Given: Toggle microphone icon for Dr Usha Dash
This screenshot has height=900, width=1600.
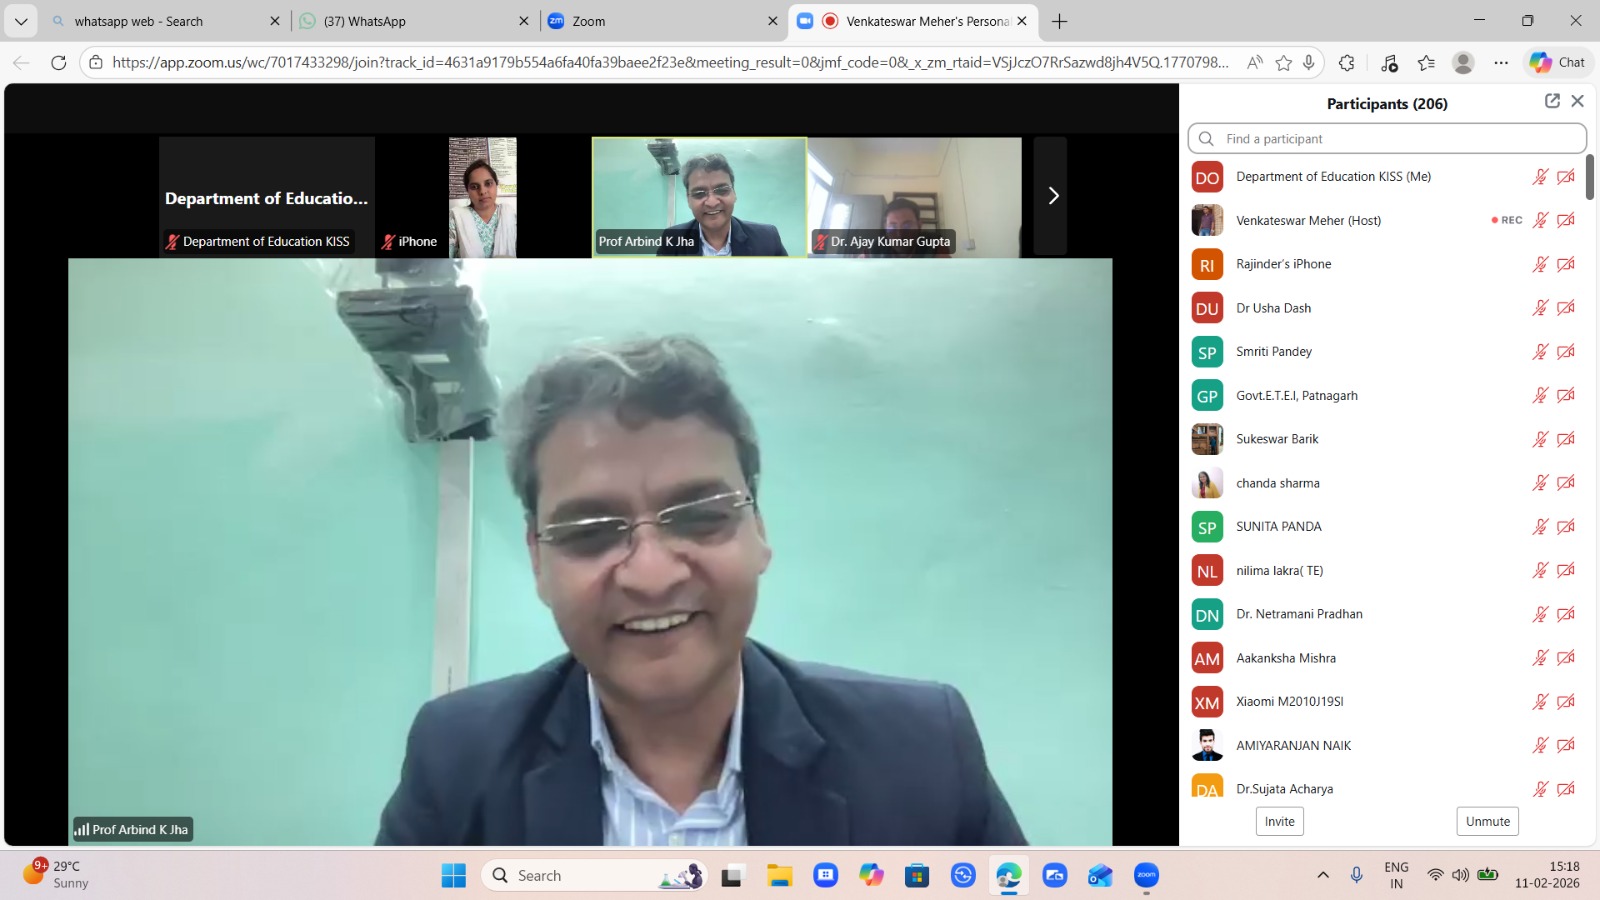Looking at the screenshot, I should coord(1540,308).
